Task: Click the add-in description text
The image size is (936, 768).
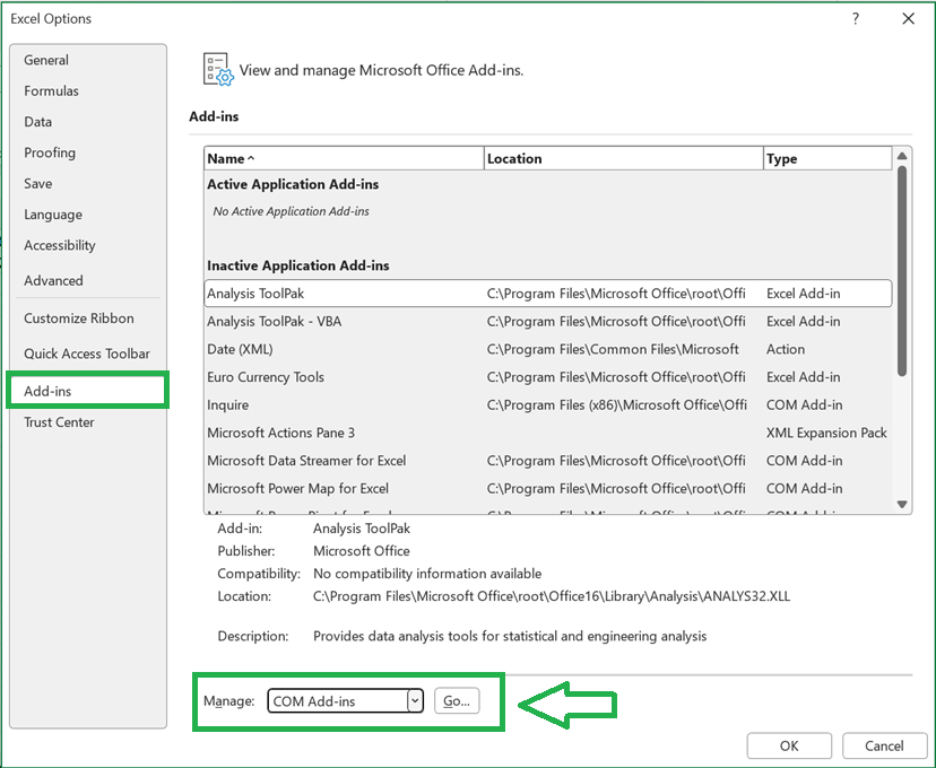Action: (510, 637)
